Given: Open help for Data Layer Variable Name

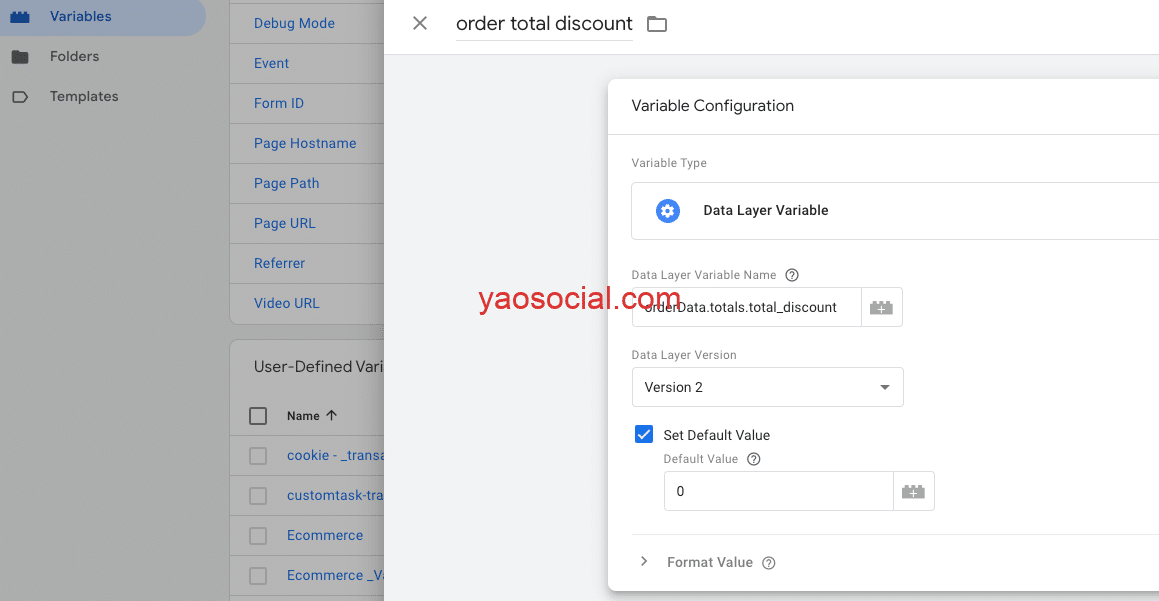Looking at the screenshot, I should tap(792, 275).
